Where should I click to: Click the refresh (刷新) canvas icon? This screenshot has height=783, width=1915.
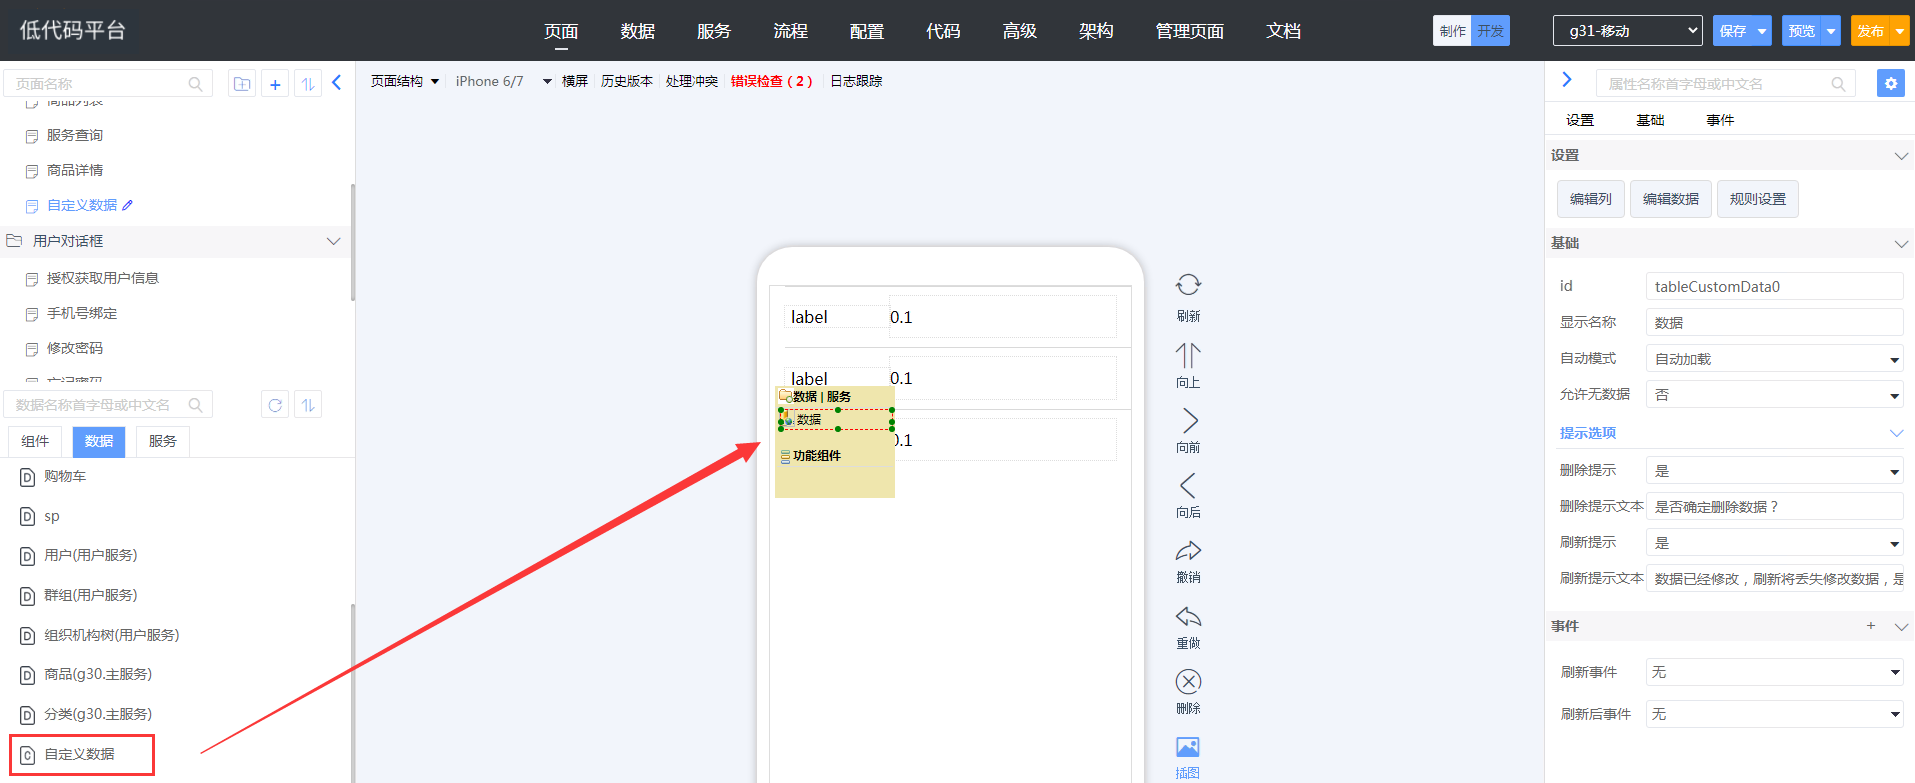(1188, 286)
